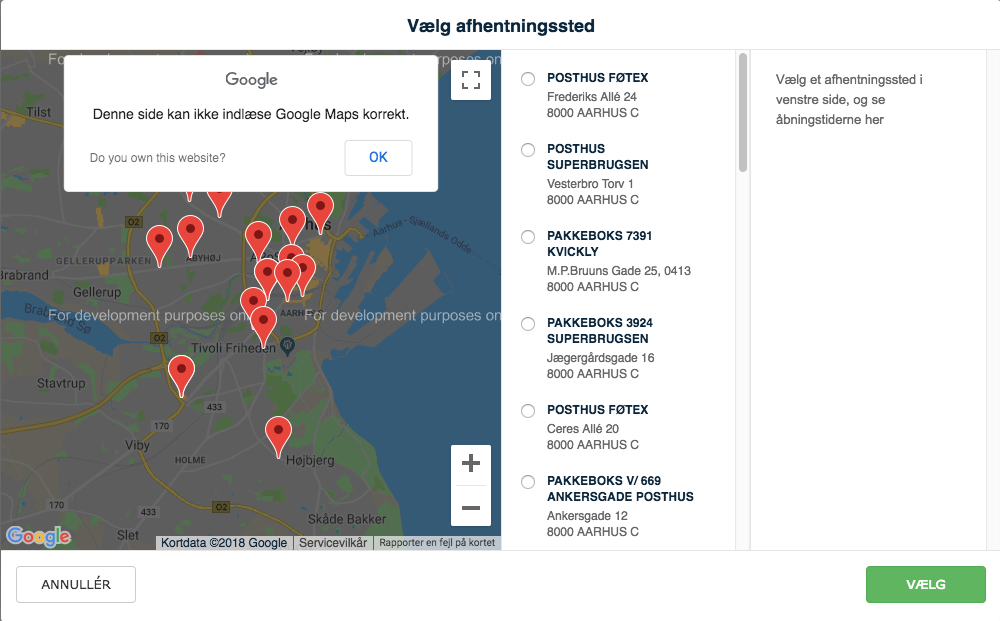Toggle fullscreen view of the map

(471, 81)
